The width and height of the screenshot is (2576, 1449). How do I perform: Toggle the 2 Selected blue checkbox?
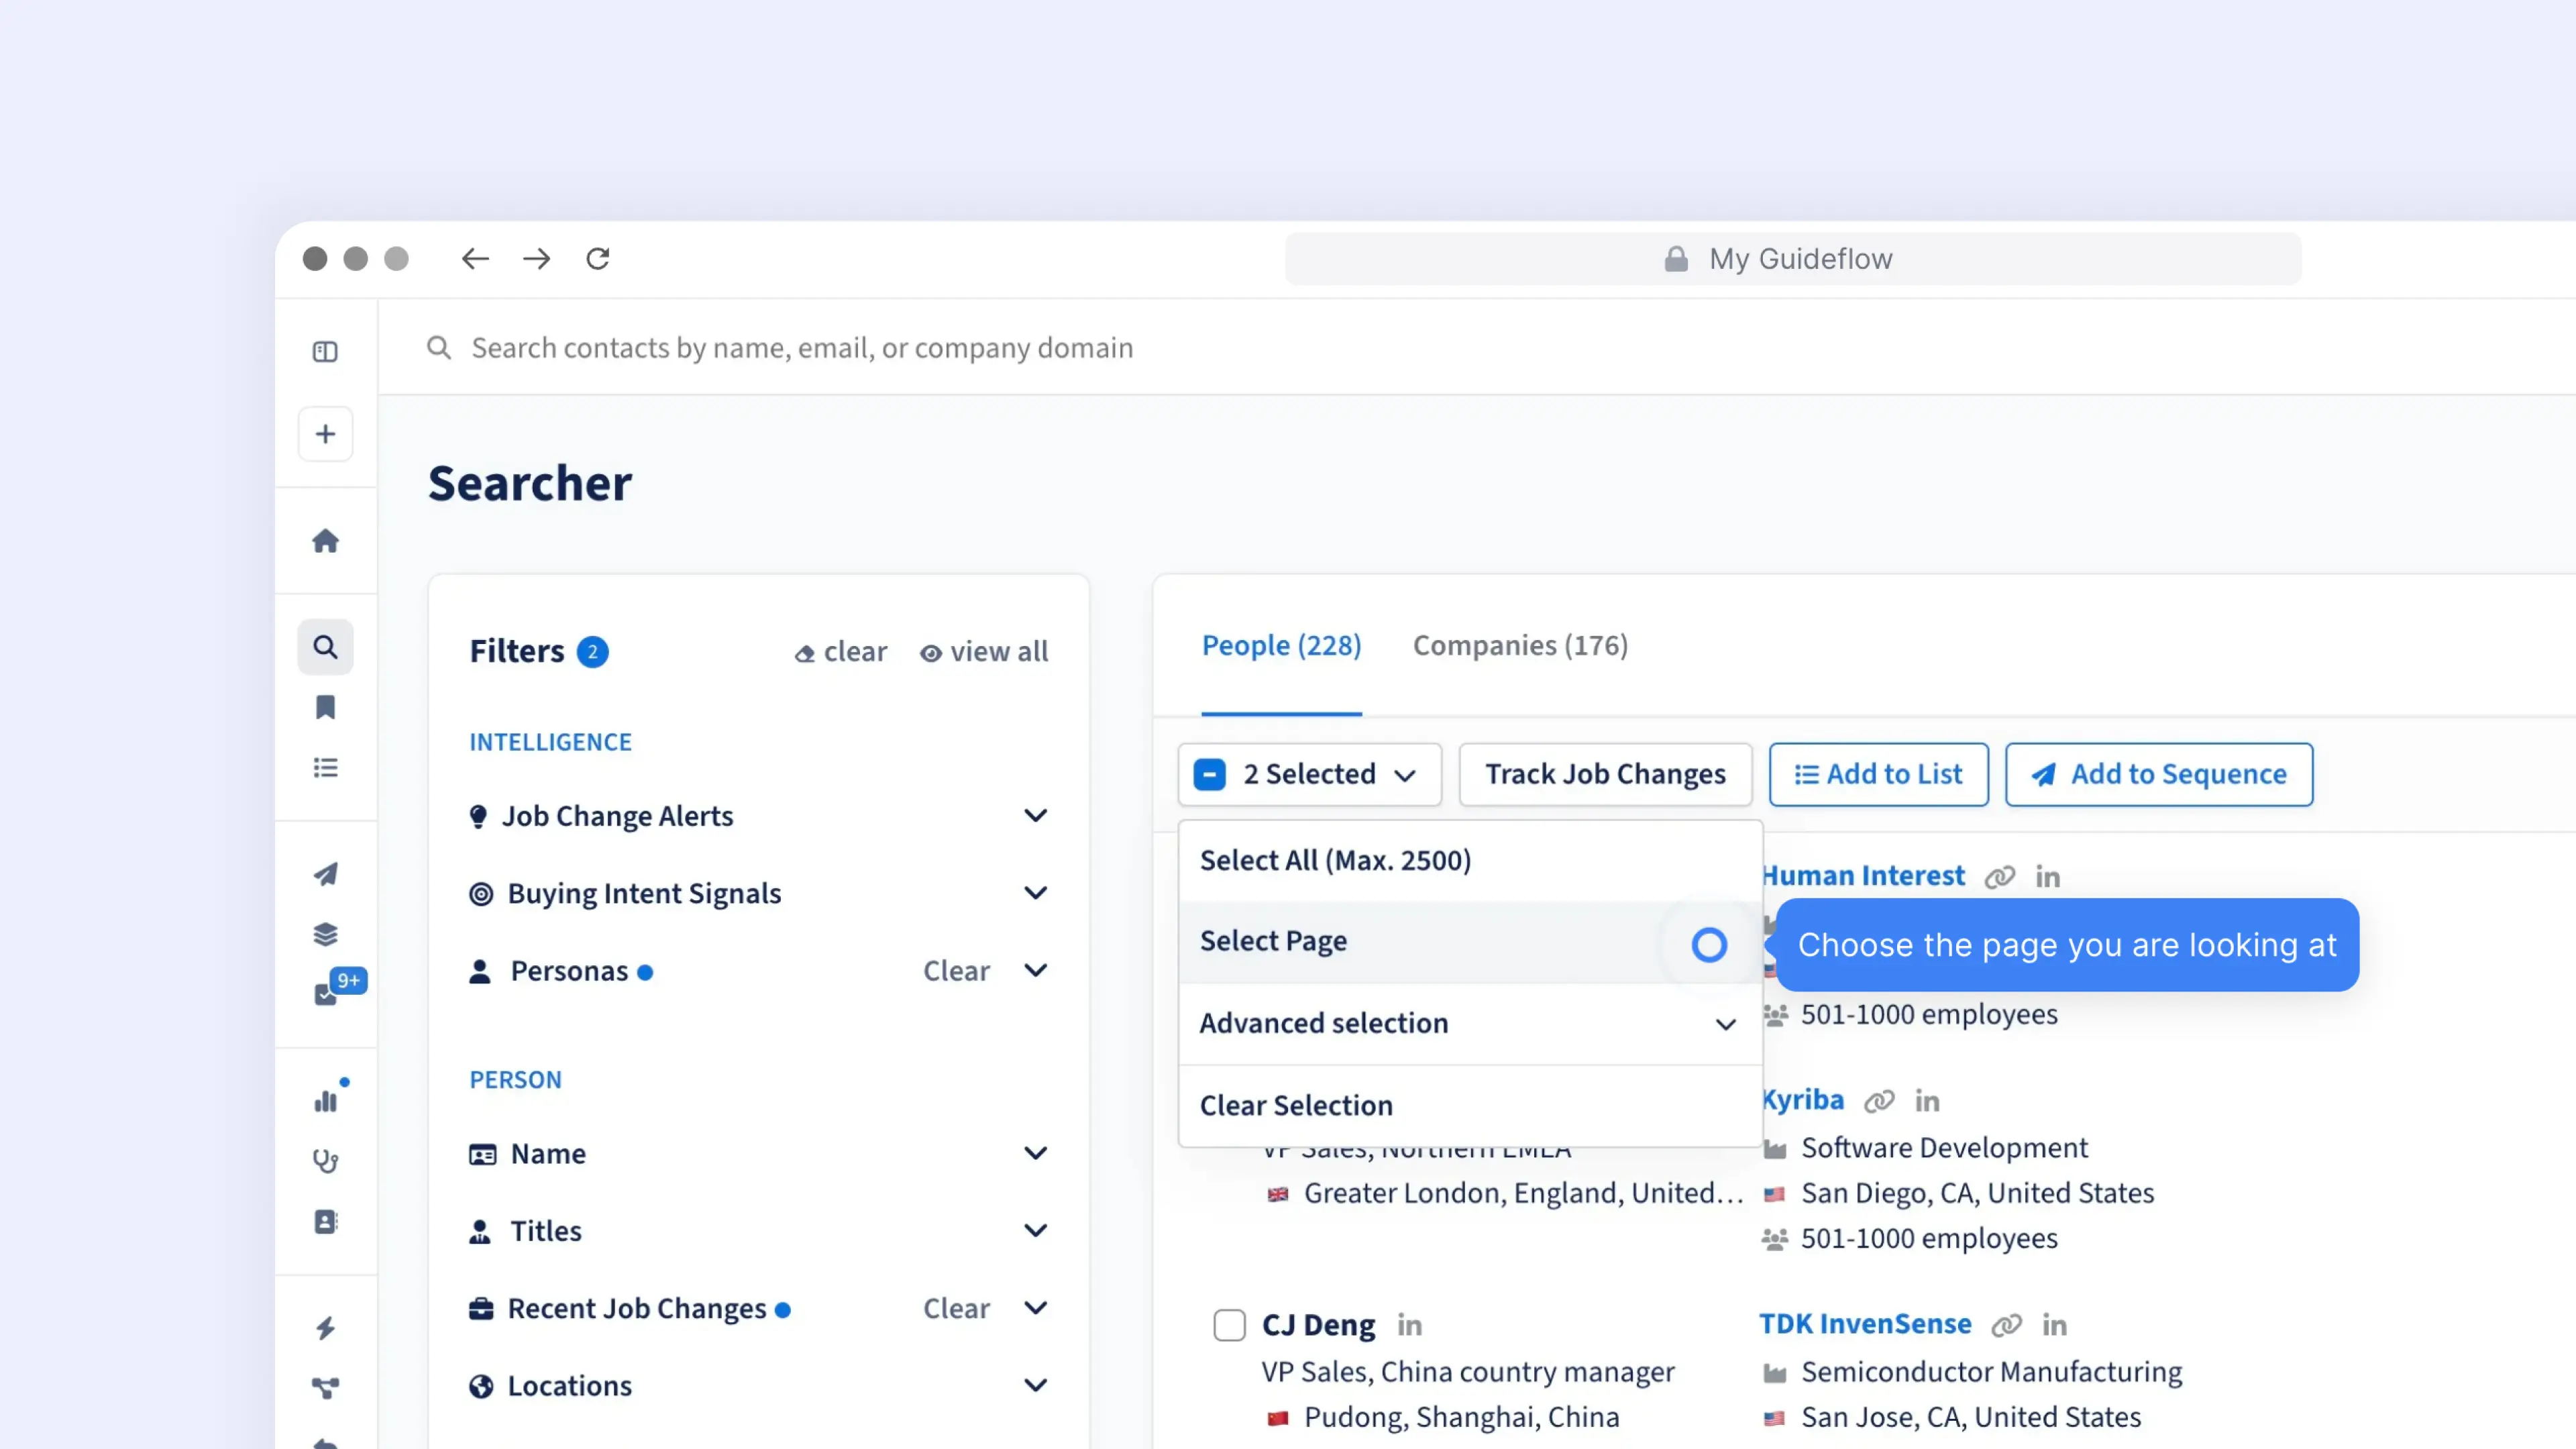(1209, 774)
